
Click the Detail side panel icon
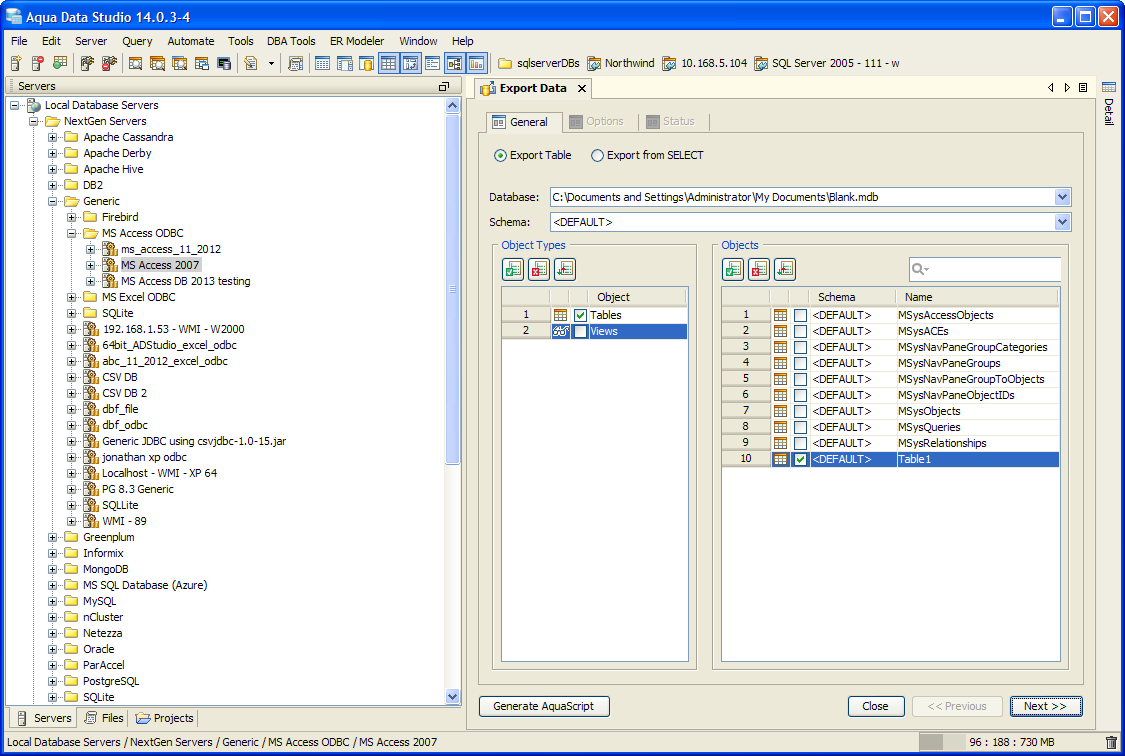[x=1108, y=88]
